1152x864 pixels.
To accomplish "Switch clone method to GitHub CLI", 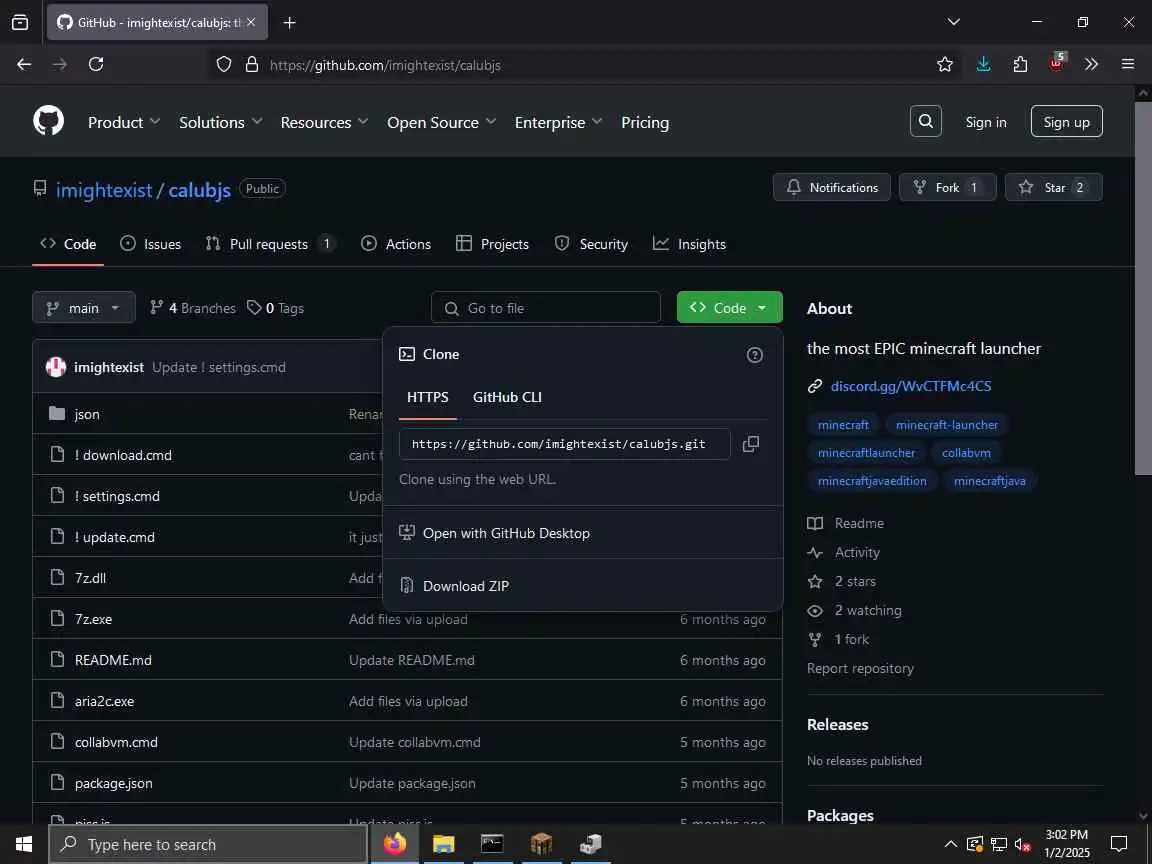I will [507, 397].
